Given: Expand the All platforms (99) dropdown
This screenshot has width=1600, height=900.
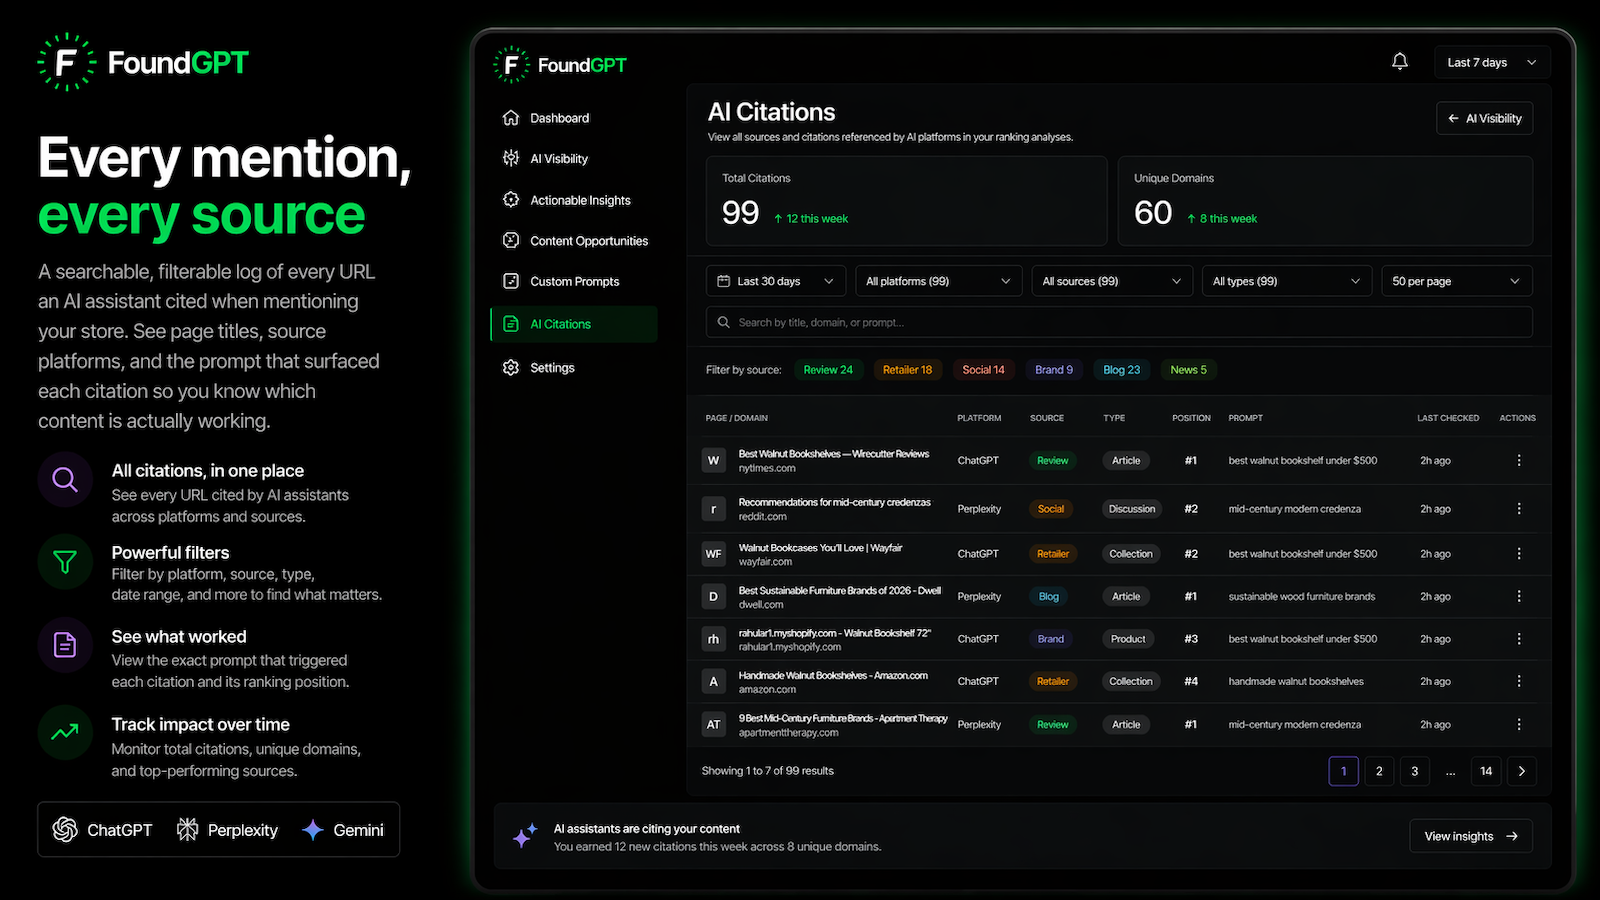Looking at the screenshot, I should pyautogui.click(x=938, y=281).
